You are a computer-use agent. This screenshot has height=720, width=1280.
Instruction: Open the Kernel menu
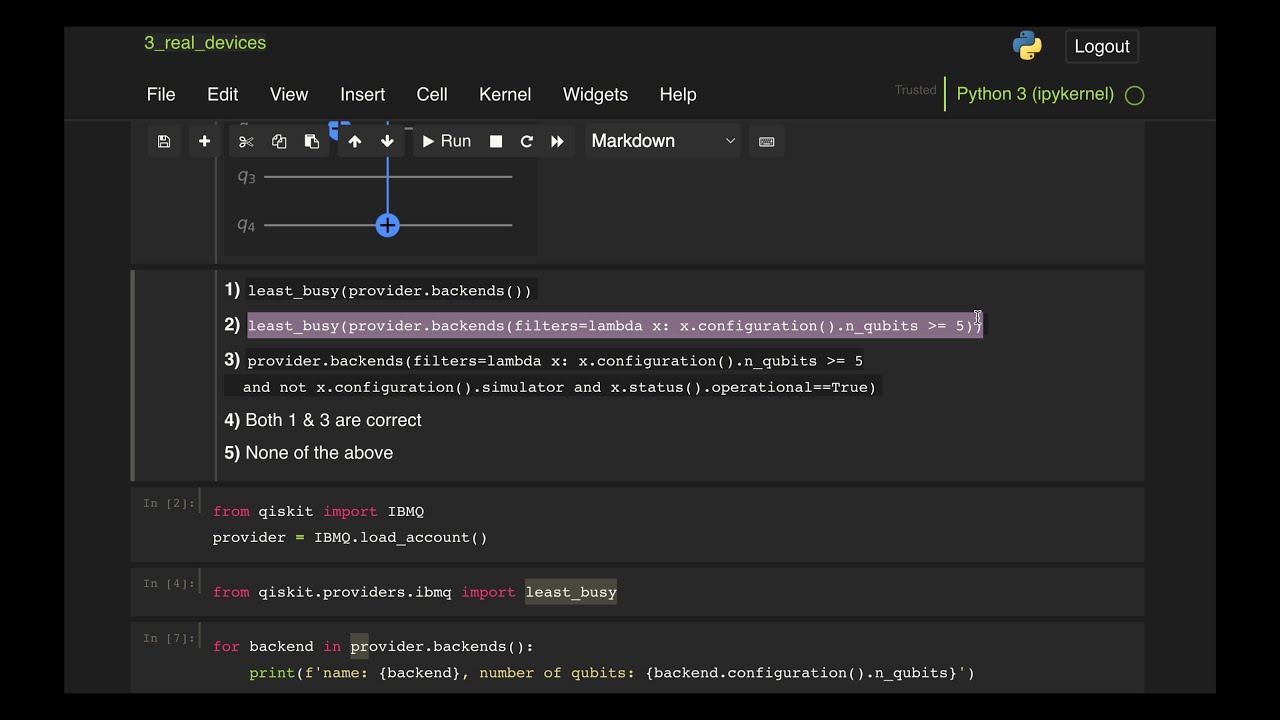click(x=505, y=94)
